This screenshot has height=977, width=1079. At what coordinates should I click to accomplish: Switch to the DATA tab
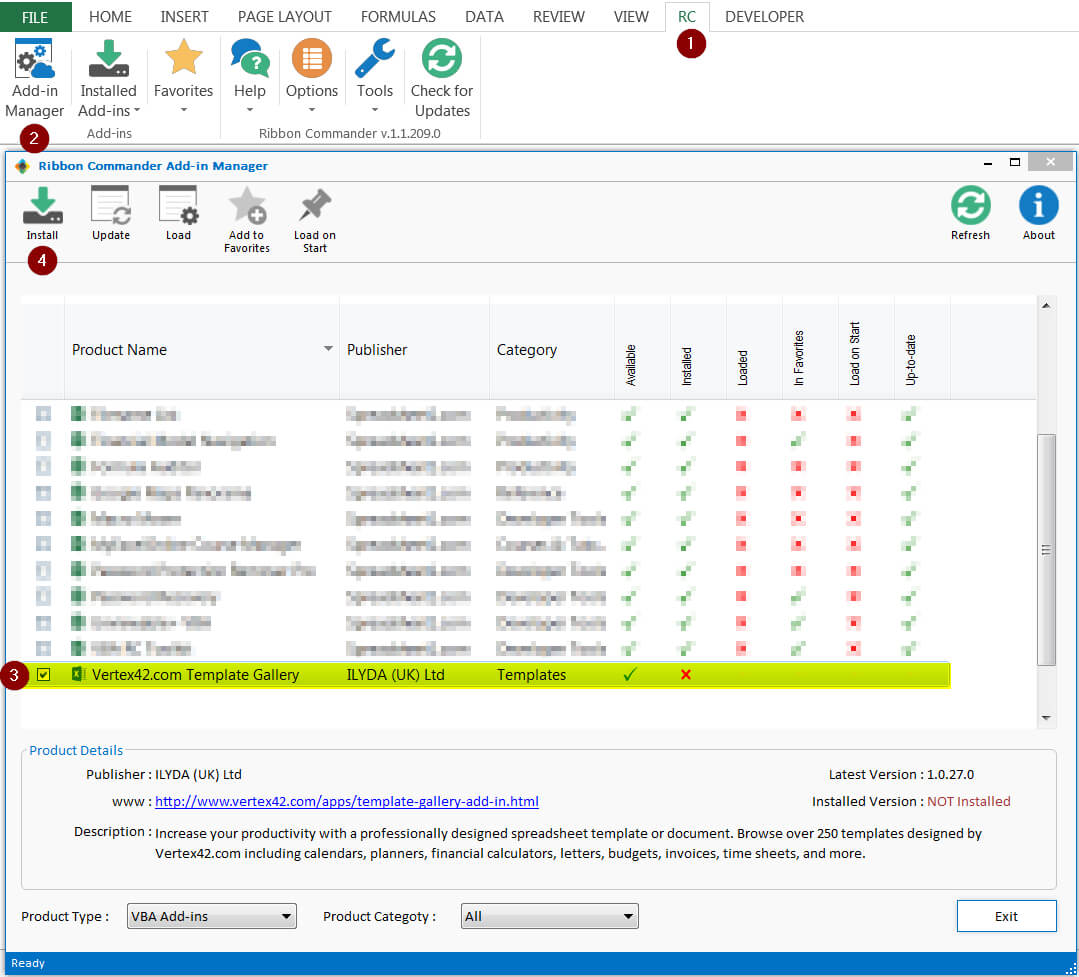pos(484,17)
